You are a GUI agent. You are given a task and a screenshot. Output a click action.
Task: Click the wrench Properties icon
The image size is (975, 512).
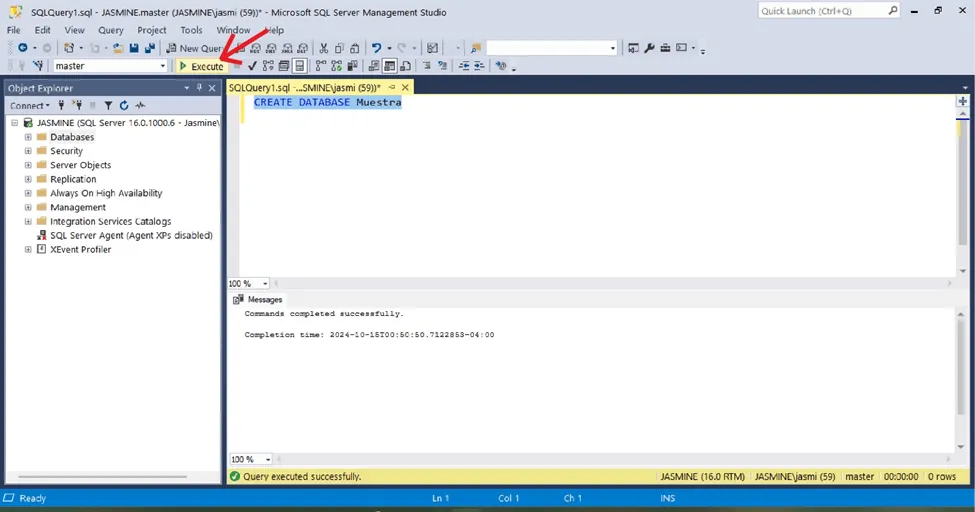coord(650,48)
